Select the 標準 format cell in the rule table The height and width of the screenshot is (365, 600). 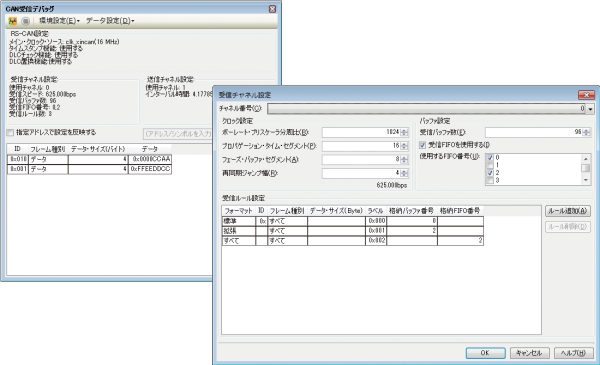[x=239, y=221]
